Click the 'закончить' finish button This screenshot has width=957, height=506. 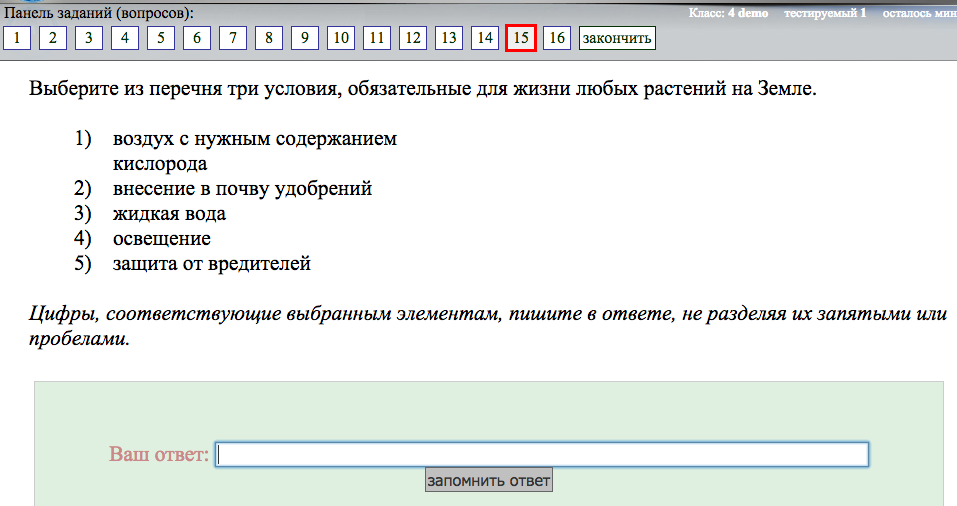(x=617, y=38)
